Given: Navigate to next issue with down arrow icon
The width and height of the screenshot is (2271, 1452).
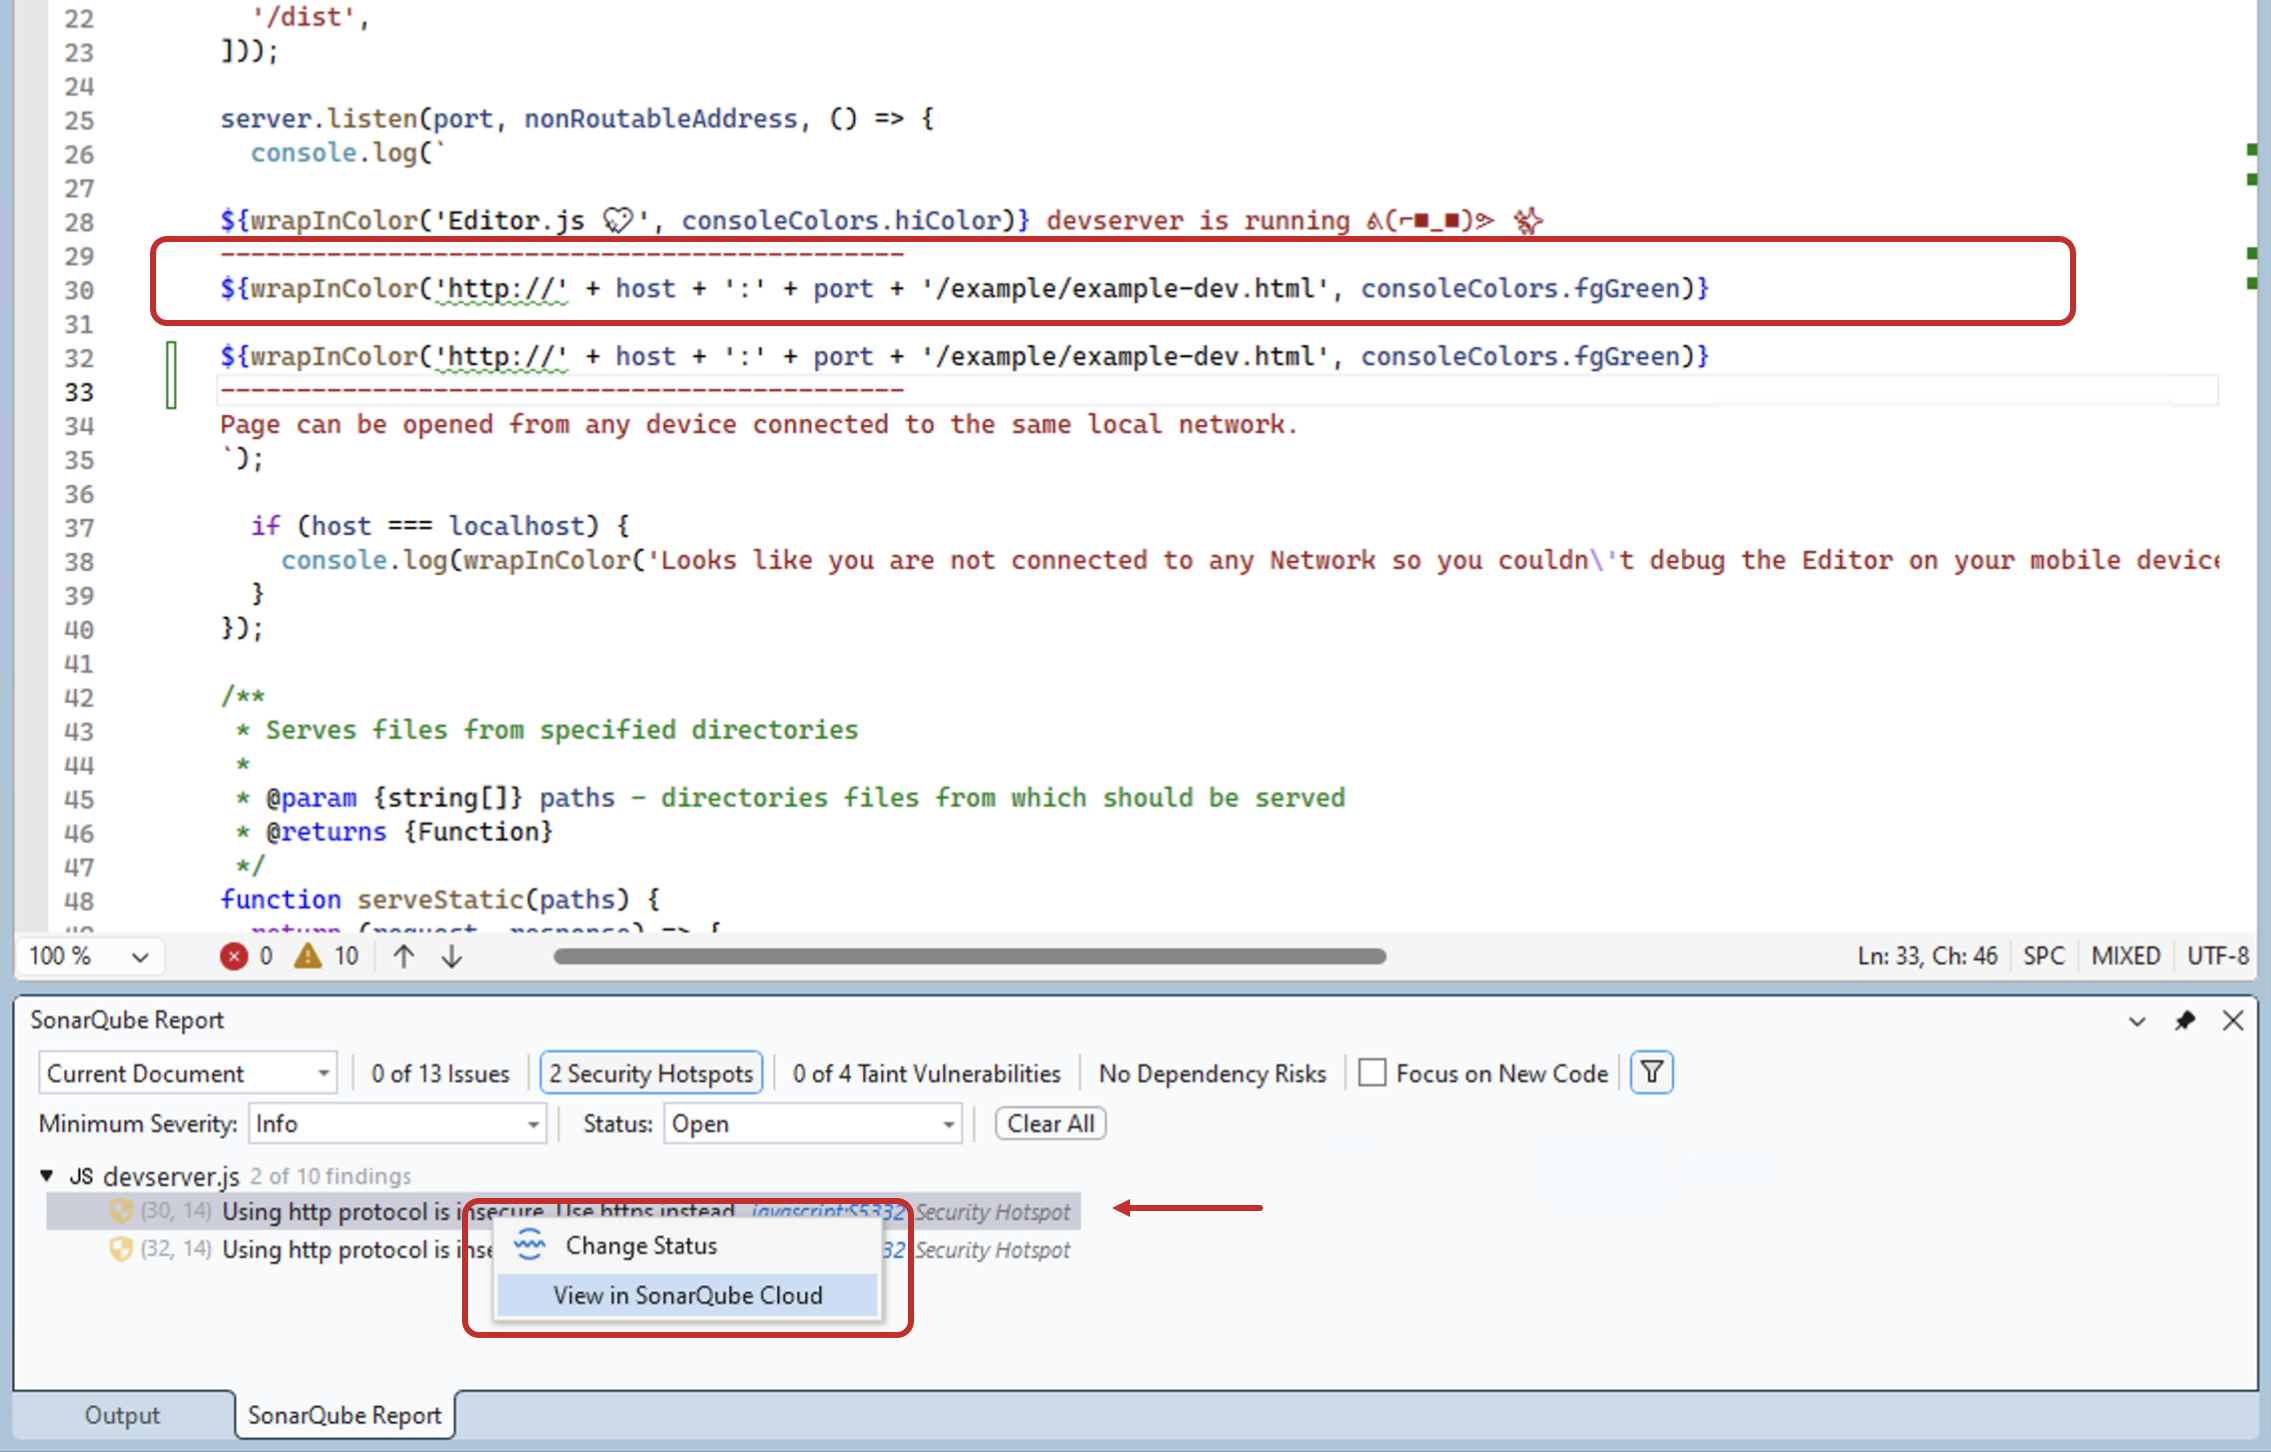Looking at the screenshot, I should click(451, 956).
